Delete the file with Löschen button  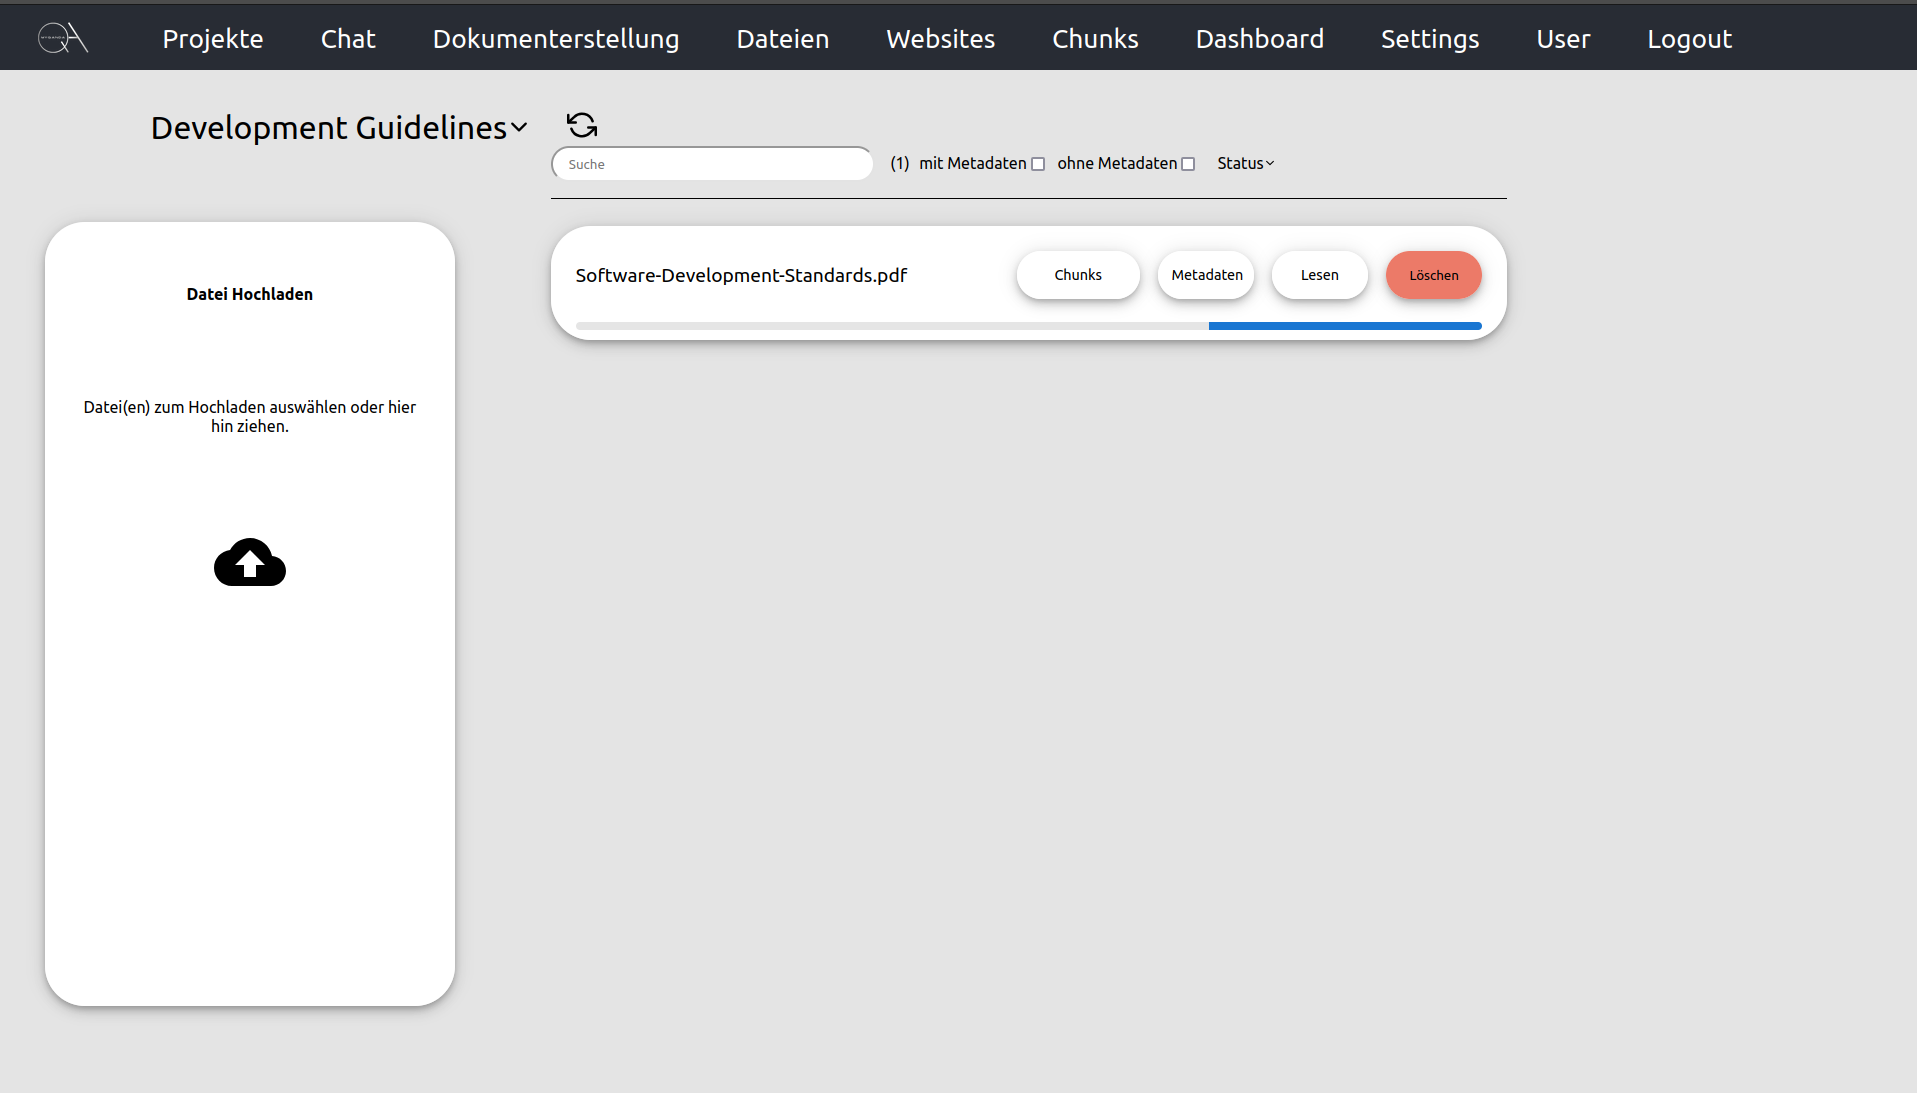point(1433,275)
